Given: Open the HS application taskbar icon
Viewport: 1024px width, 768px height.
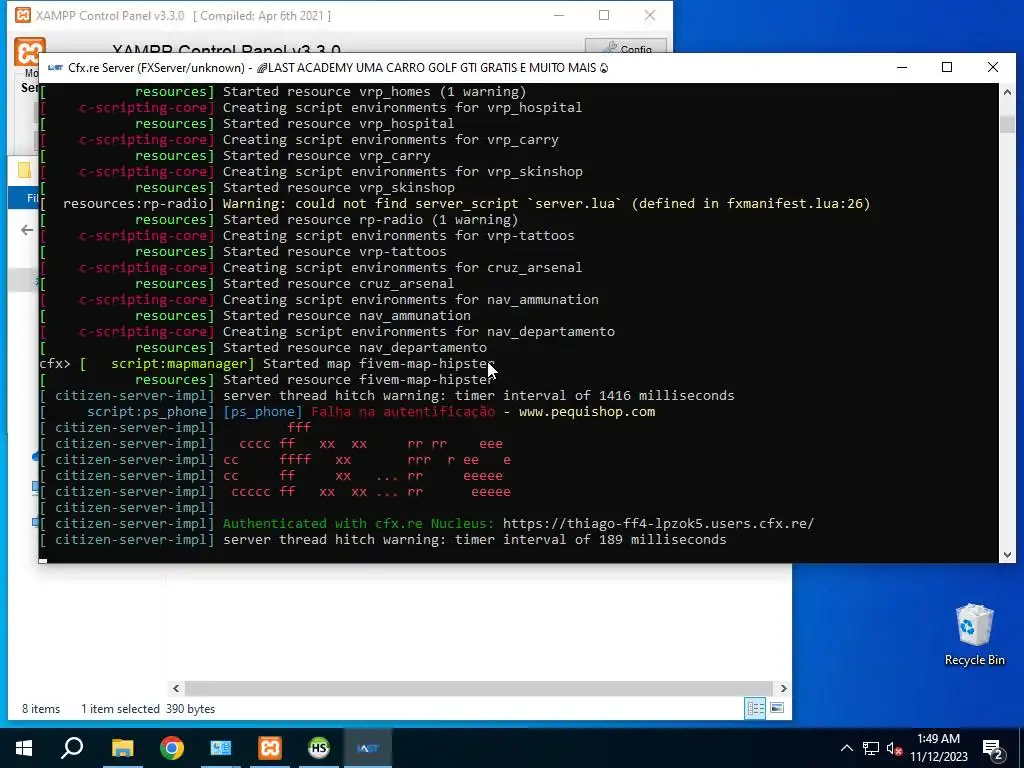Looking at the screenshot, I should click(x=319, y=748).
